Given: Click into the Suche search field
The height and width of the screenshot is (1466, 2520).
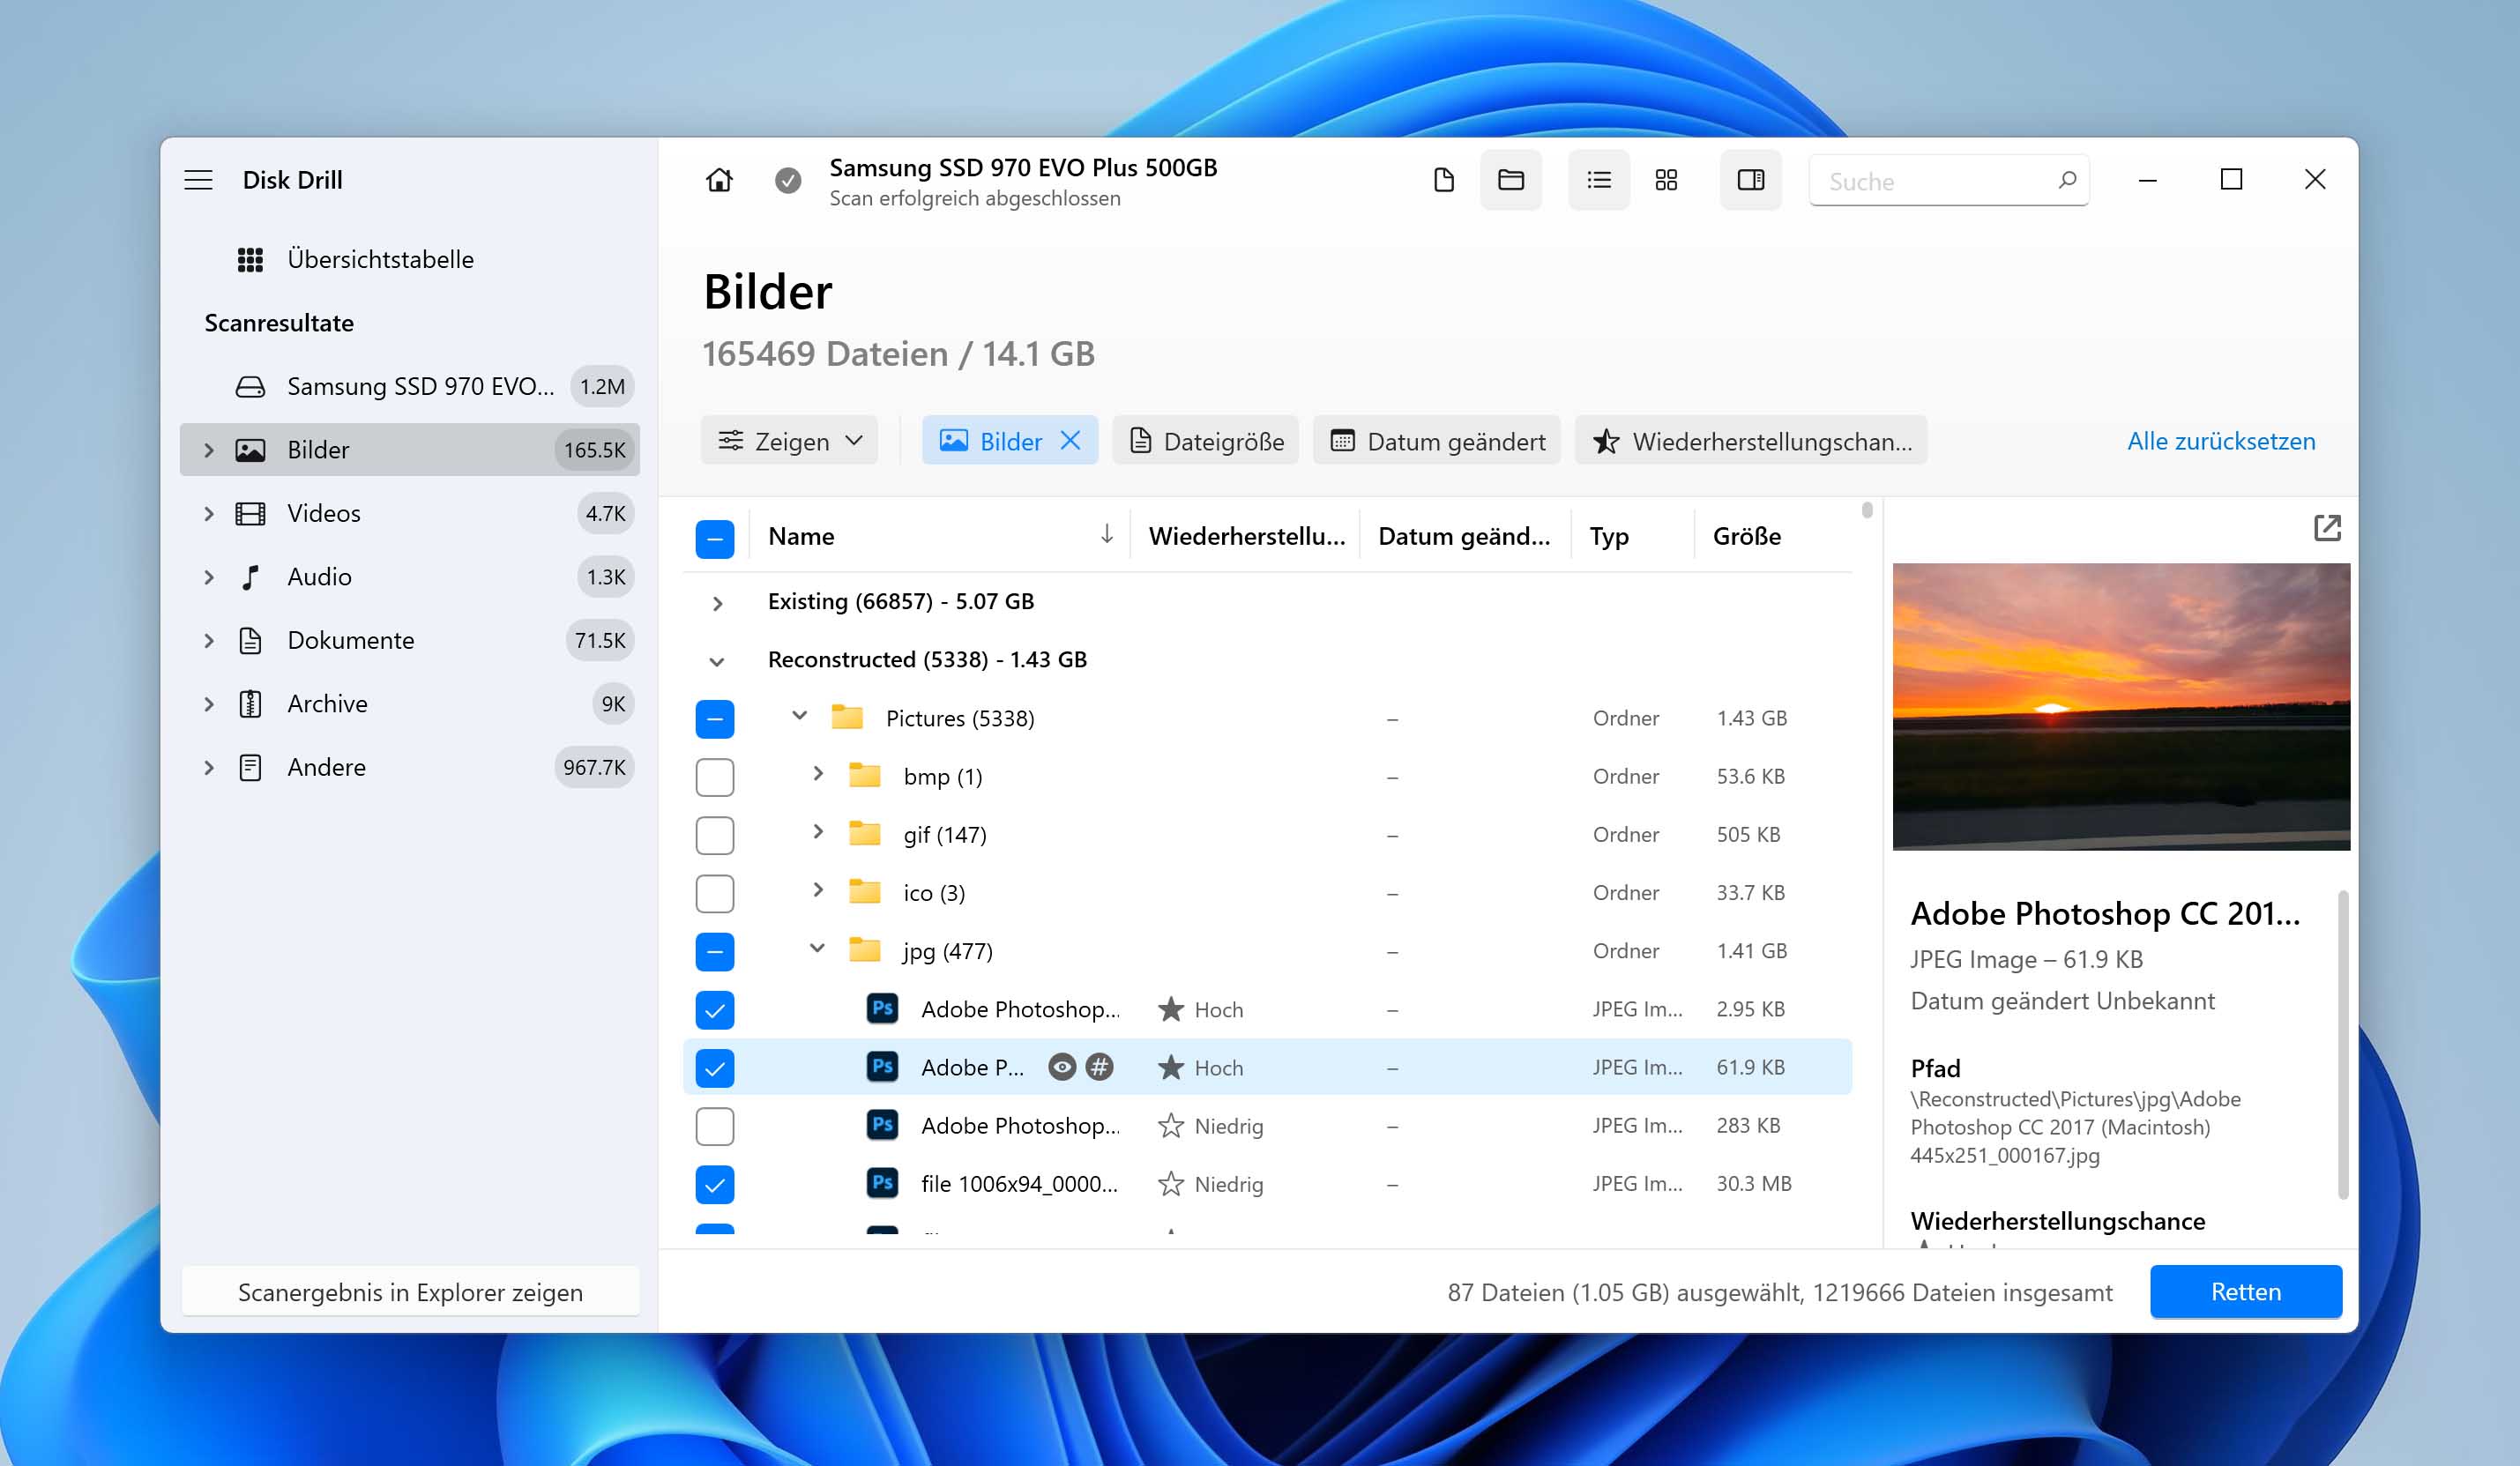Looking at the screenshot, I should (x=1948, y=181).
